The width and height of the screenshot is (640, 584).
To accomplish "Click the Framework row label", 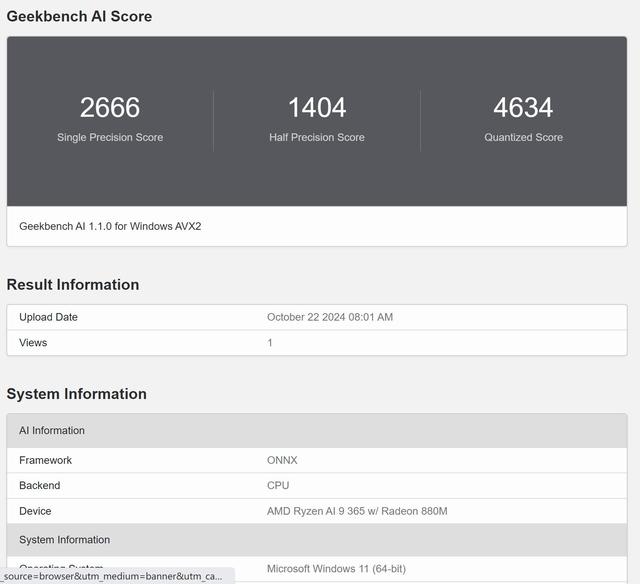I will (45, 460).
